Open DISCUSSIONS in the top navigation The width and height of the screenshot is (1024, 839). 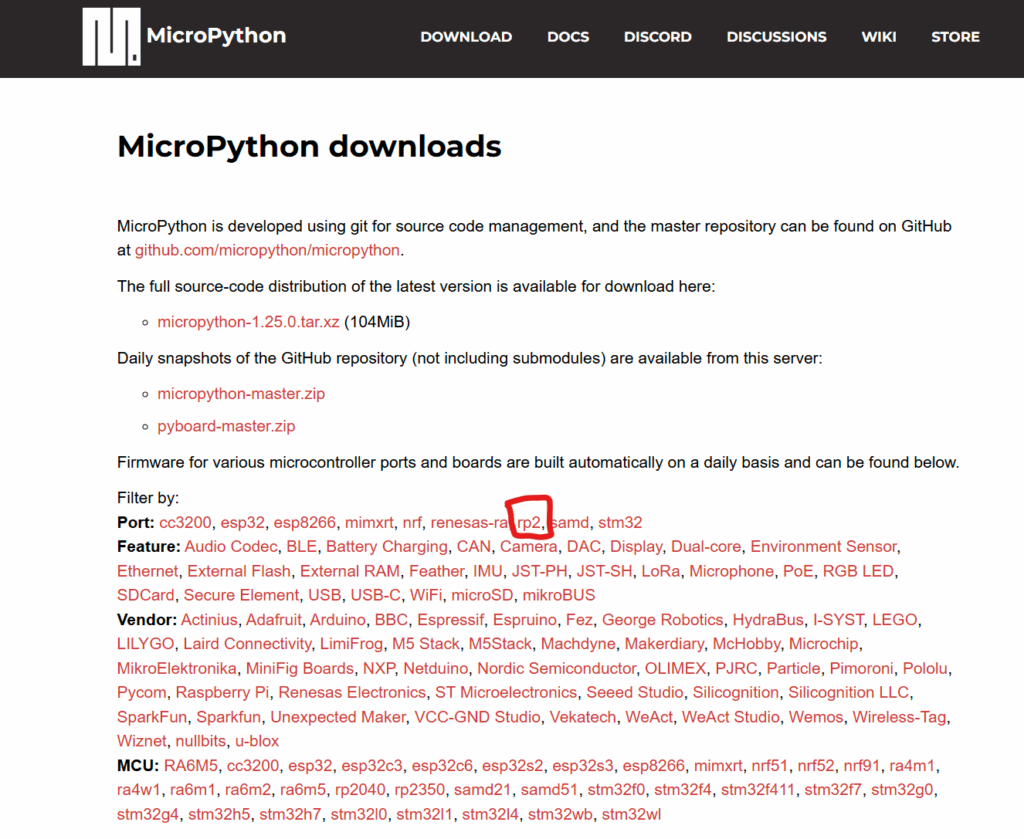pyautogui.click(x=776, y=37)
